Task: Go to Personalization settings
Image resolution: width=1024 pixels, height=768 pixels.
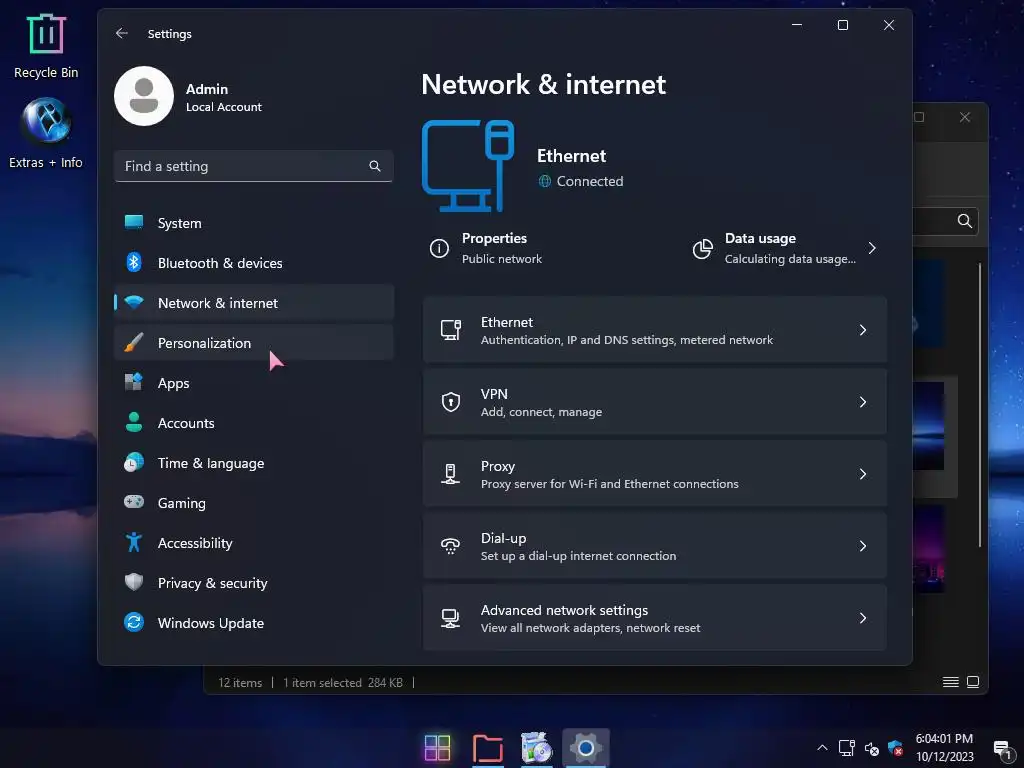Action: (x=253, y=342)
